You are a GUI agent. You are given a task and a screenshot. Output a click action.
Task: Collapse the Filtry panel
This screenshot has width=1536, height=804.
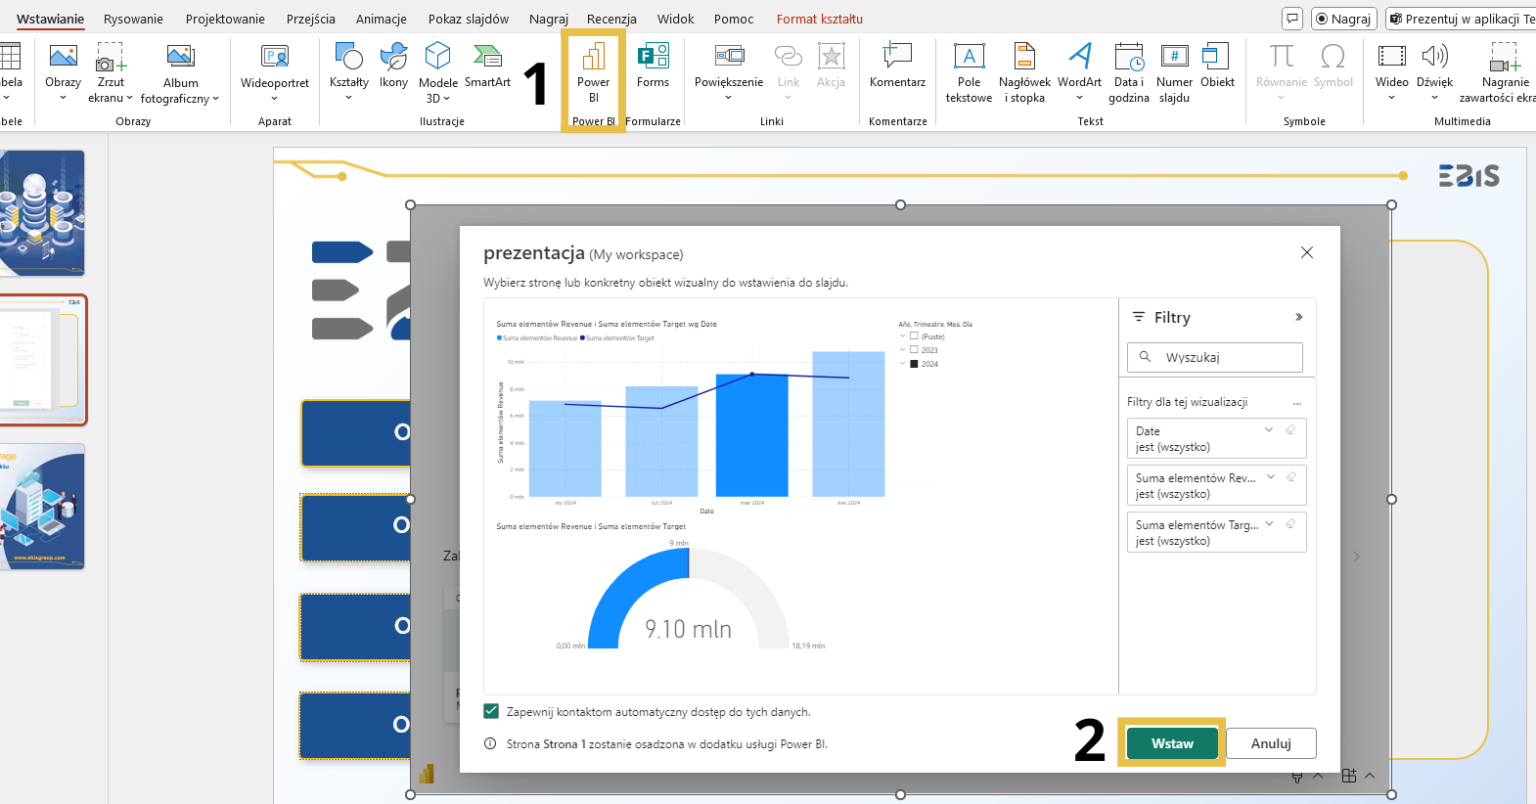pos(1299,317)
